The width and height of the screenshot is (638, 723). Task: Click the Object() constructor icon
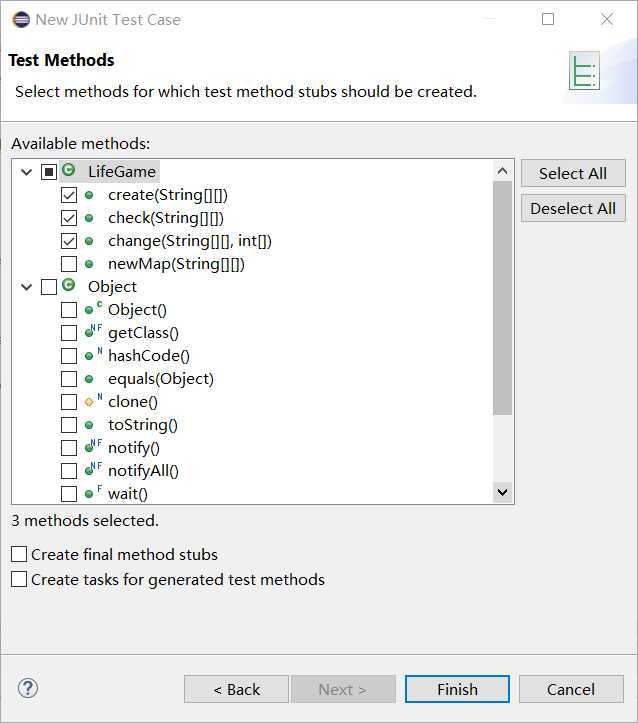coord(91,310)
